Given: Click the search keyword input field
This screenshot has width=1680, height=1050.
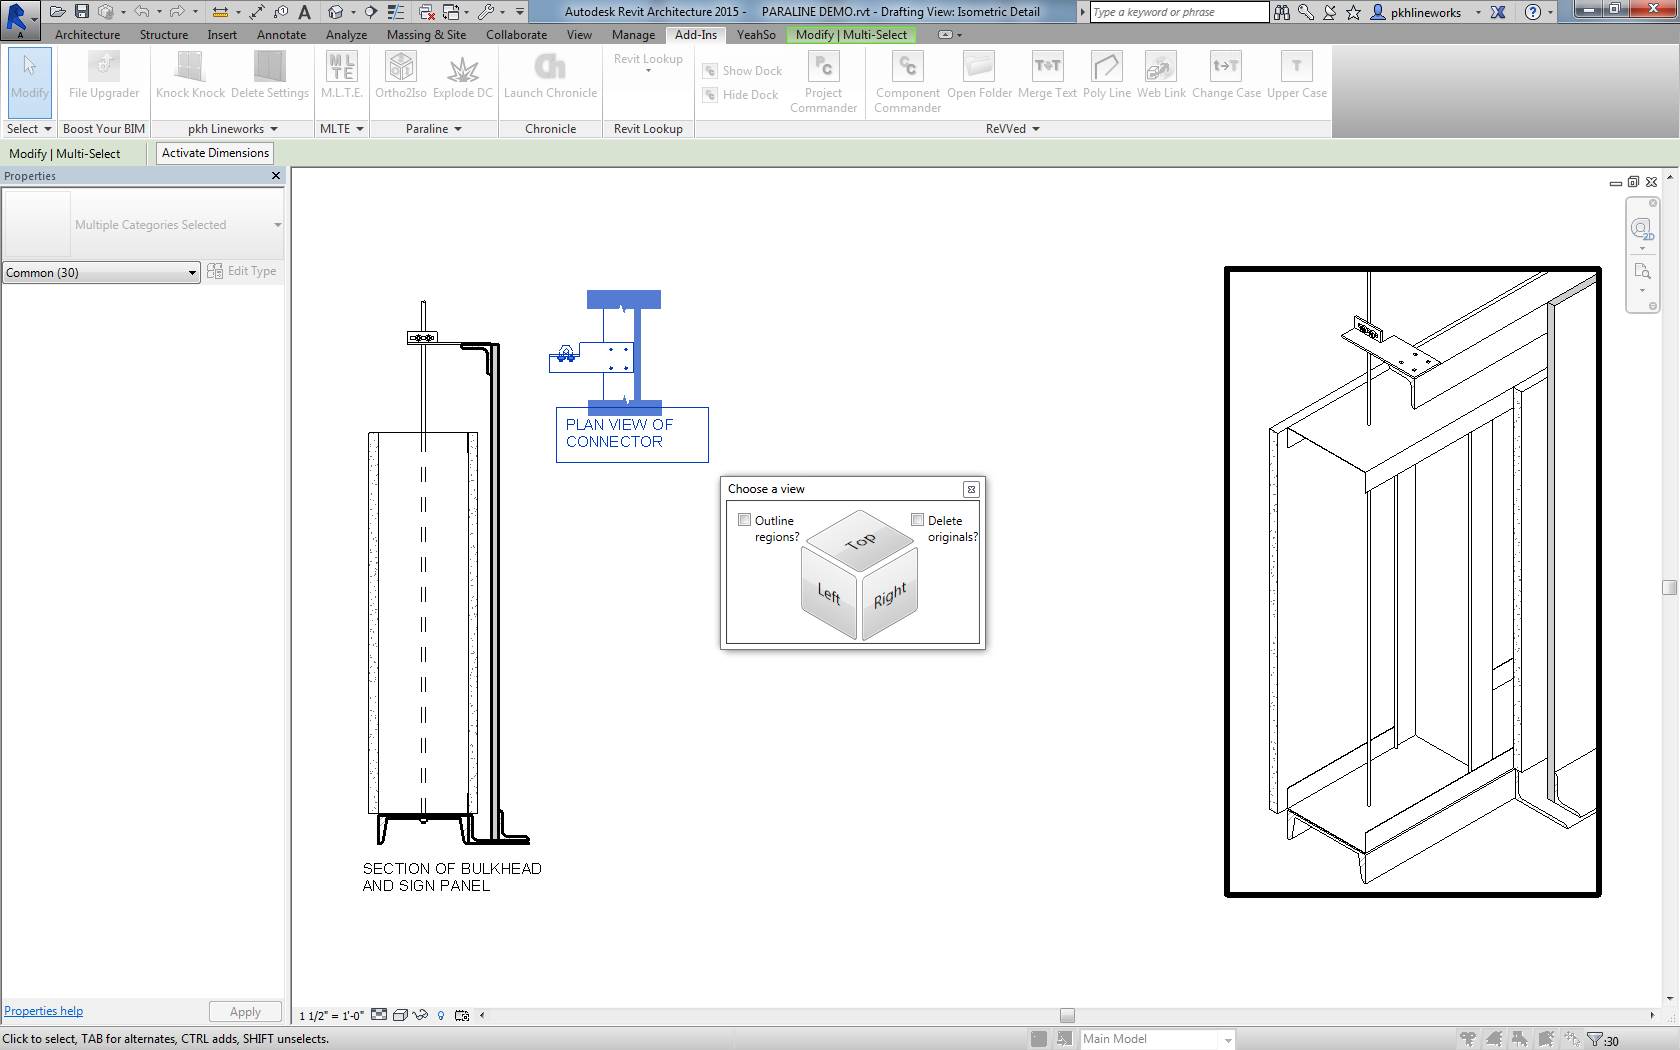Looking at the screenshot, I should pos(1178,12).
